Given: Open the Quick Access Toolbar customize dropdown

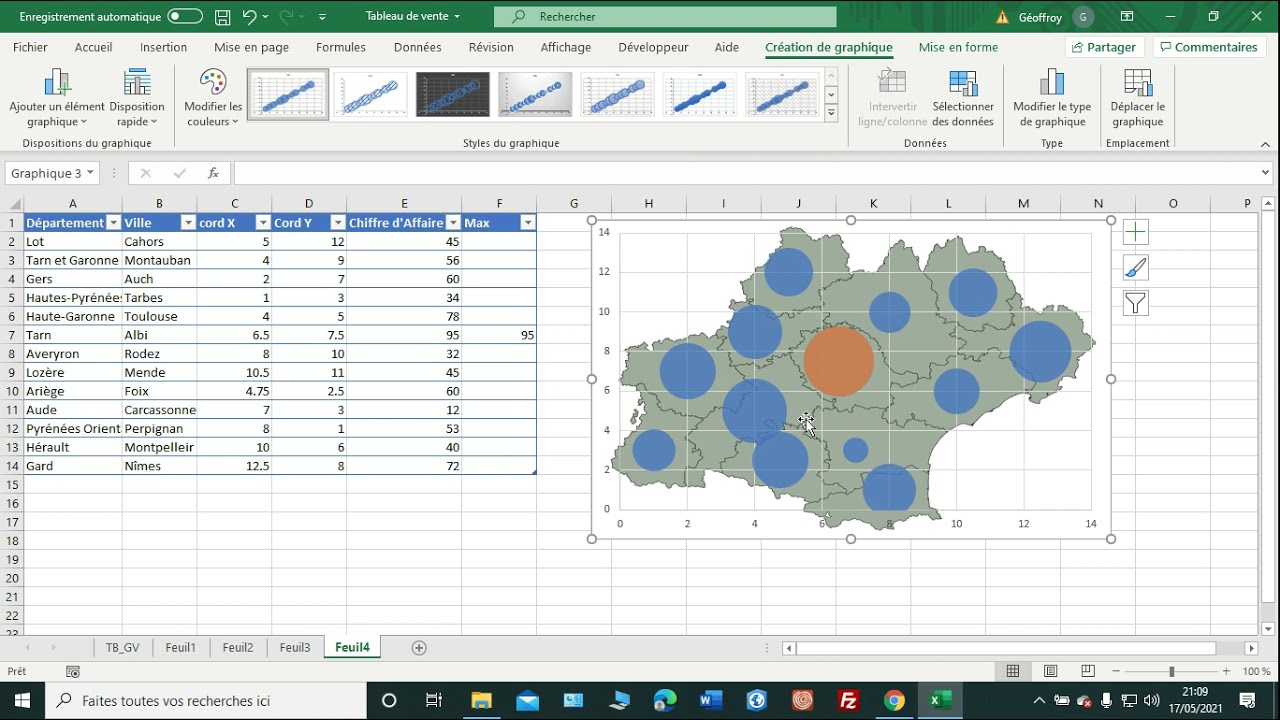Looking at the screenshot, I should [x=322, y=17].
